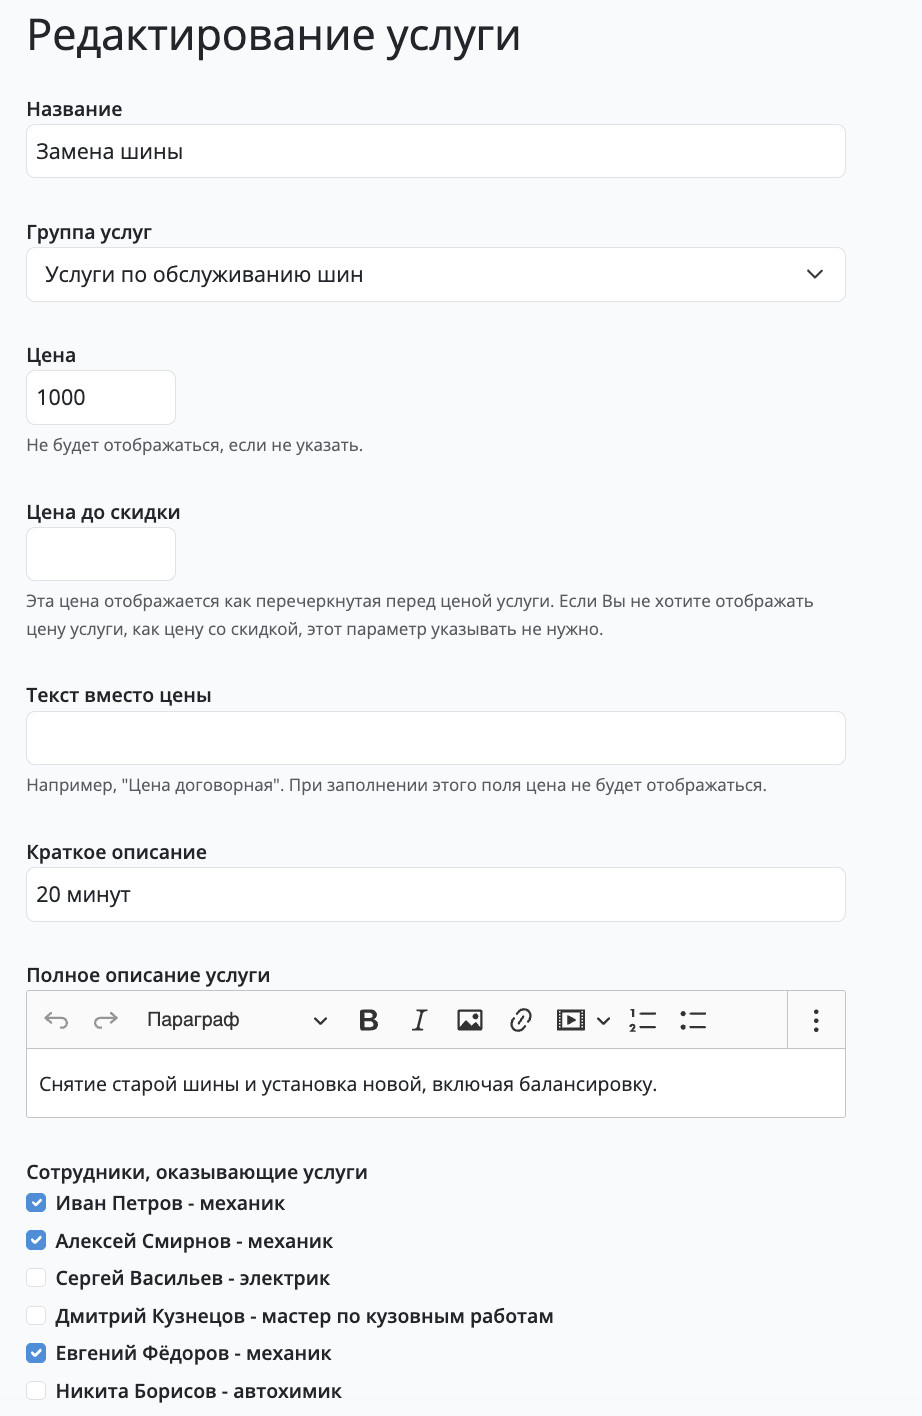
Task: Open the Группа услуг dropdown
Action: [436, 275]
